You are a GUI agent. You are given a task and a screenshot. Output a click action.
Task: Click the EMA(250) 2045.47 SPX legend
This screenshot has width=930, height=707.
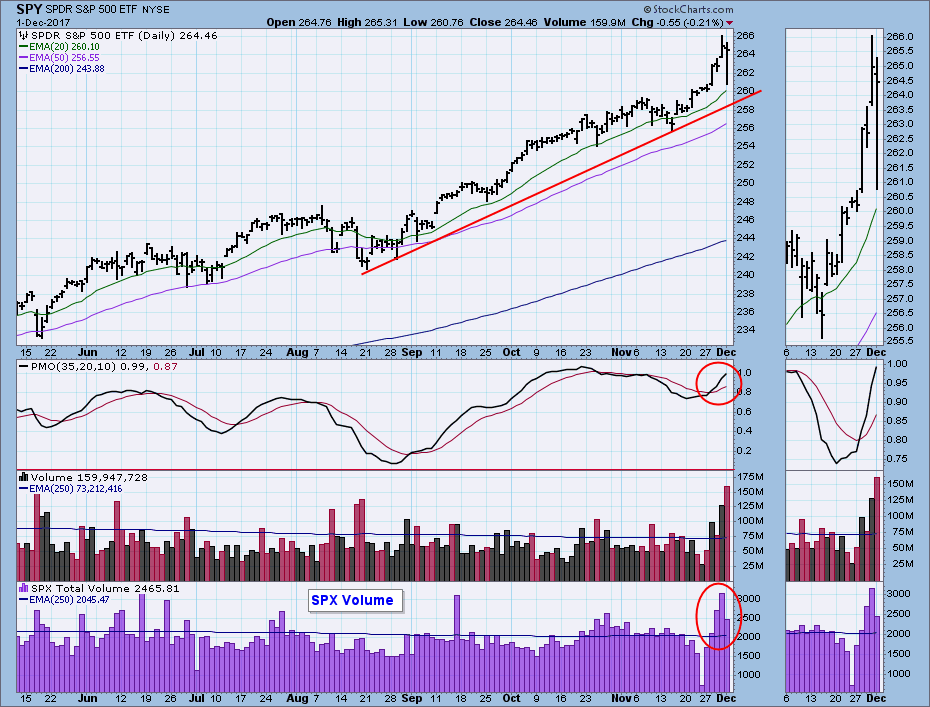click(x=65, y=600)
